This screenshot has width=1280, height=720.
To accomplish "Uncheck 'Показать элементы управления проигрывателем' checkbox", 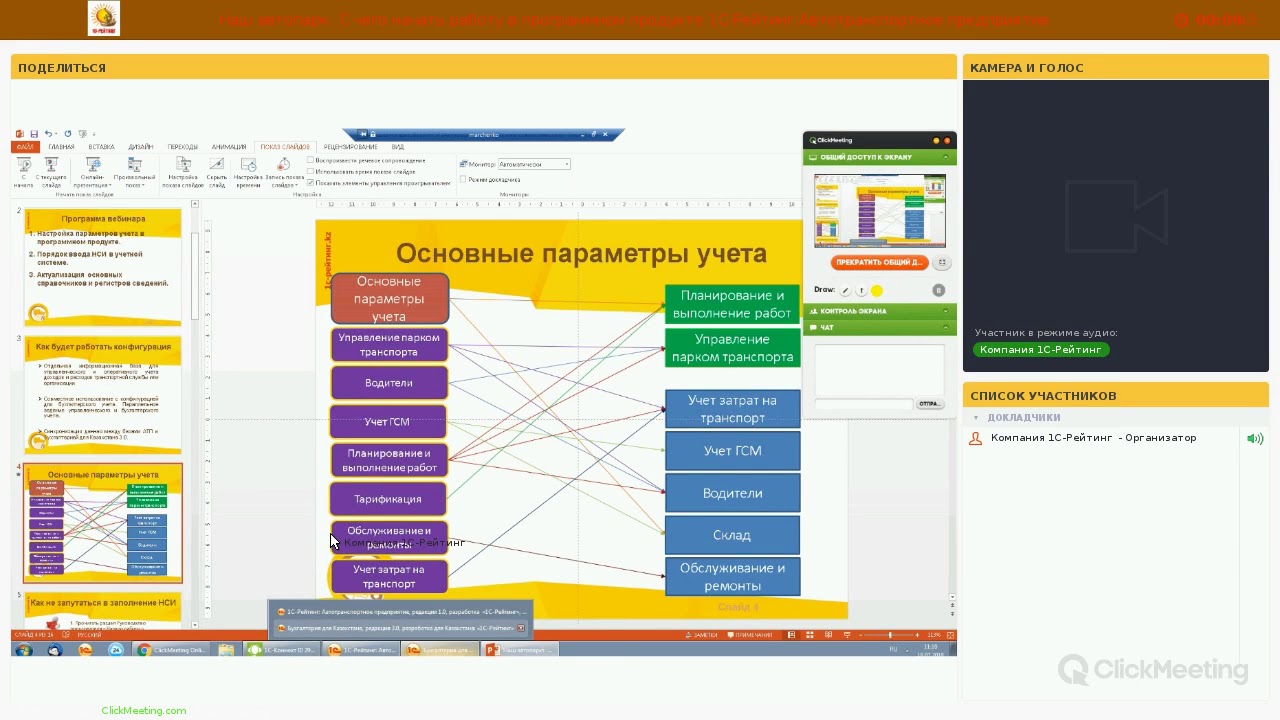I will tap(311, 182).
